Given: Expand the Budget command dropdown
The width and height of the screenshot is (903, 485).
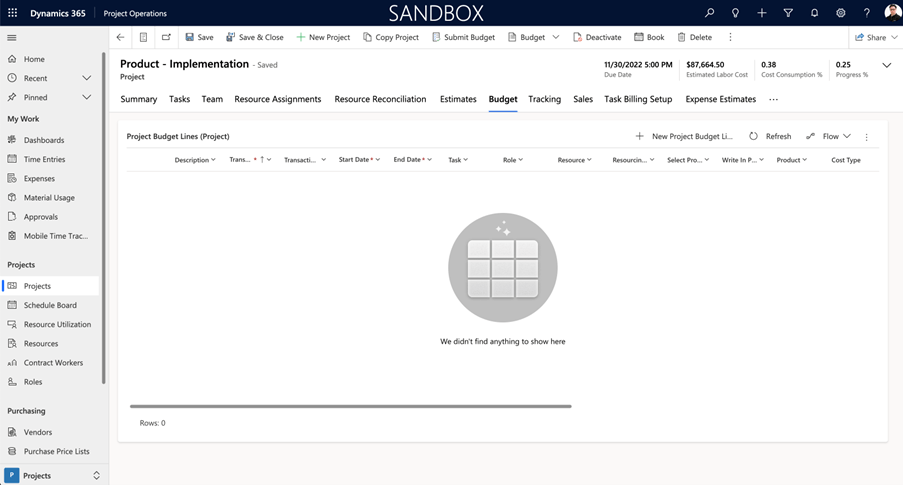Looking at the screenshot, I should coord(555,37).
